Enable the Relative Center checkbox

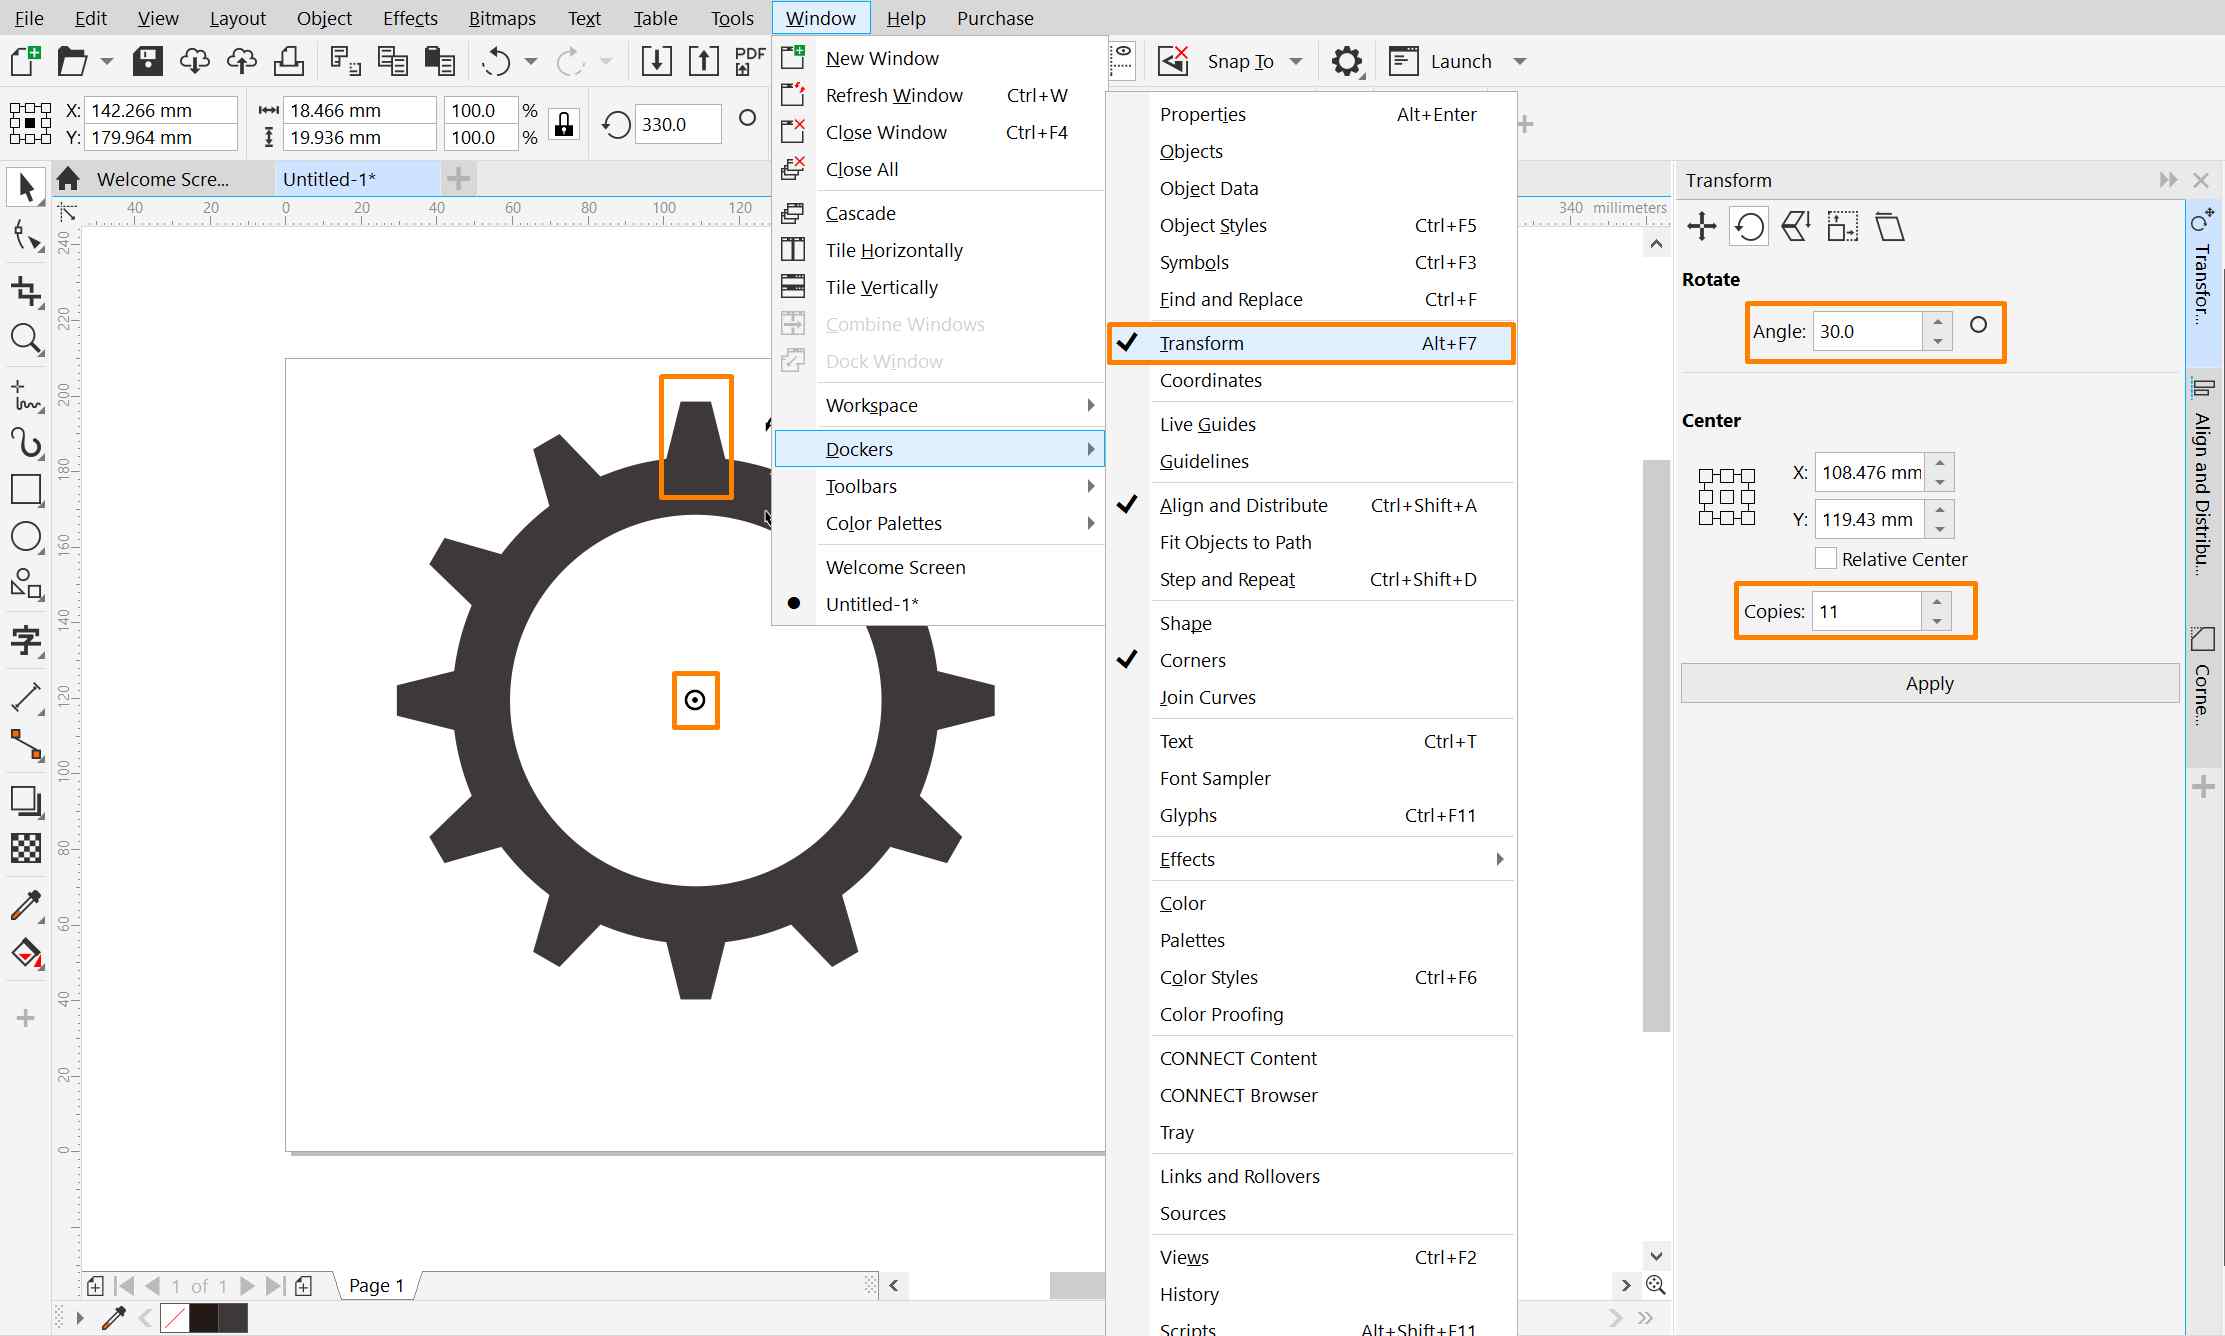pos(1826,559)
